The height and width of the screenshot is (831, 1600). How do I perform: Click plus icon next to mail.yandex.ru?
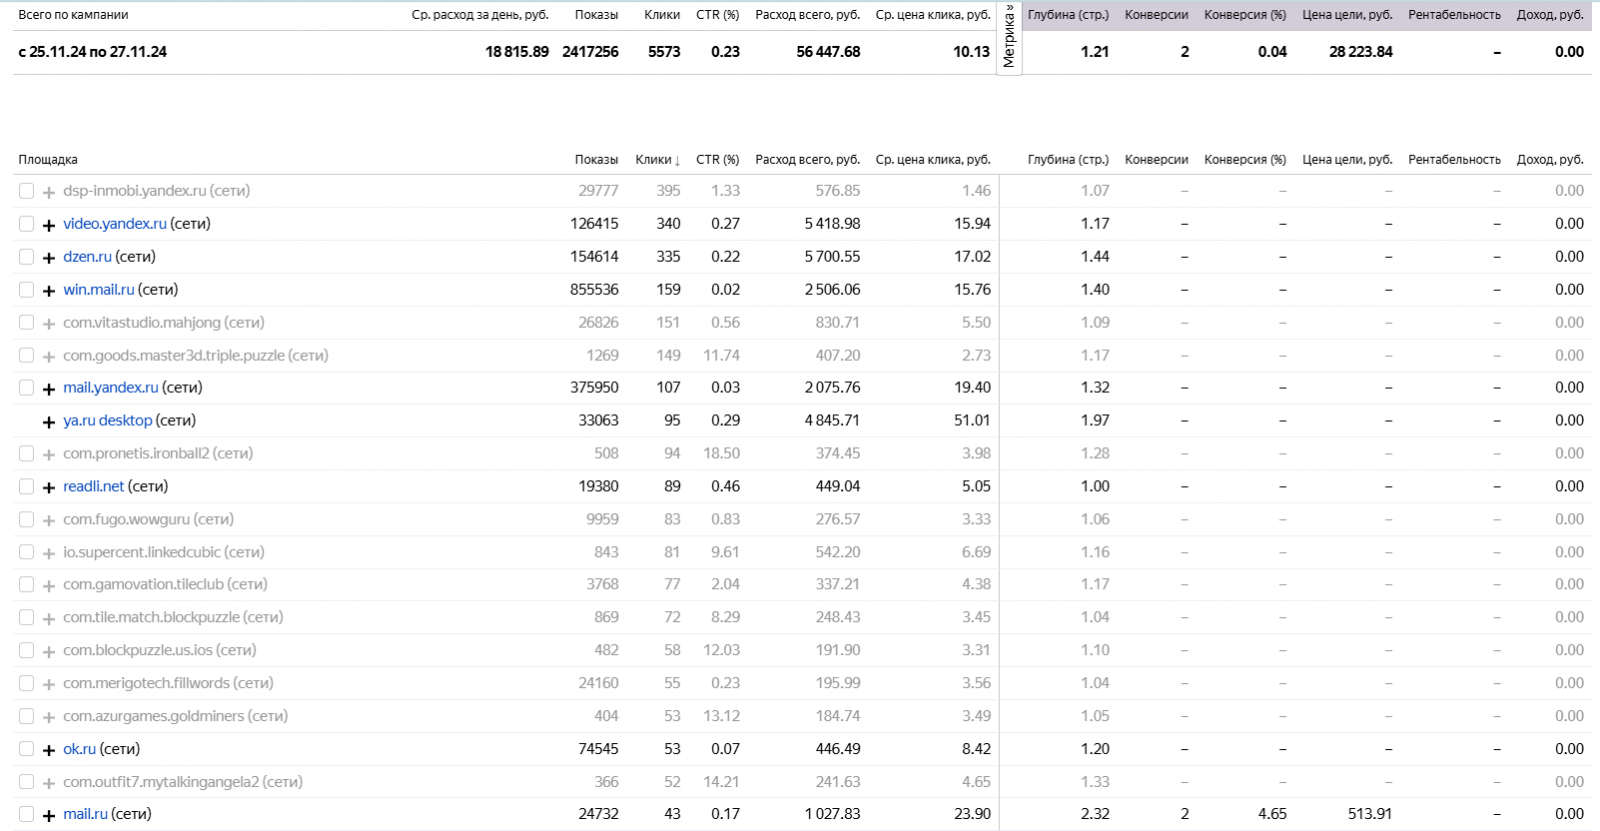click(x=48, y=389)
